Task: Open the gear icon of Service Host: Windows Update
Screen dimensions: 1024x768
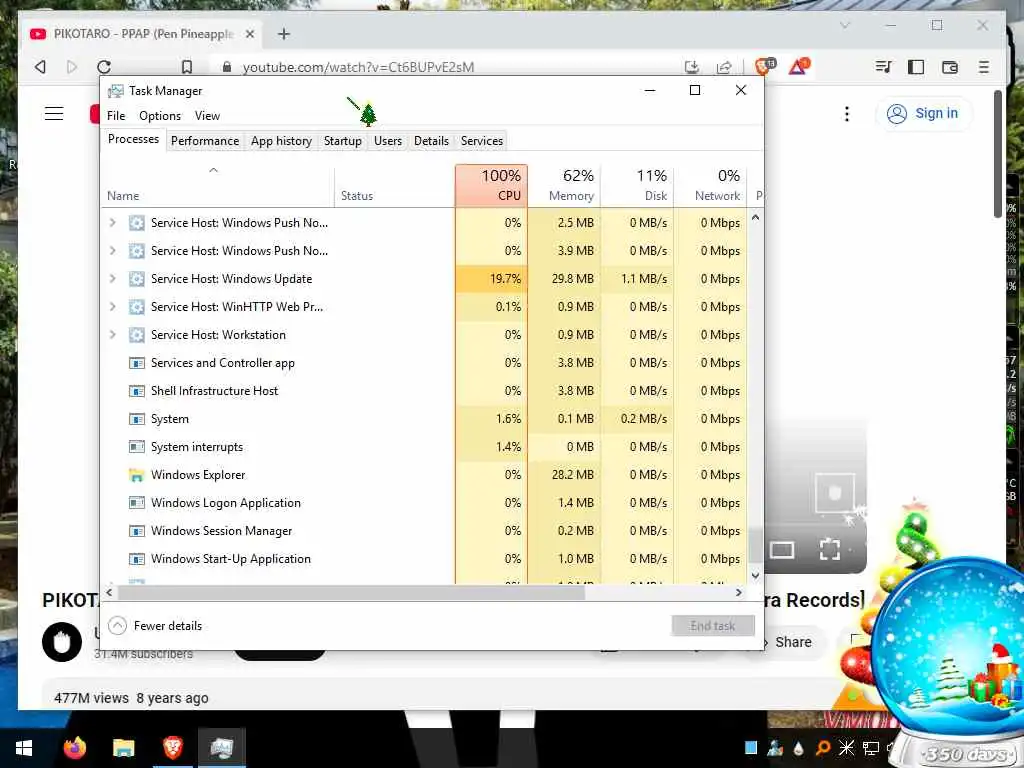Action: pos(136,279)
